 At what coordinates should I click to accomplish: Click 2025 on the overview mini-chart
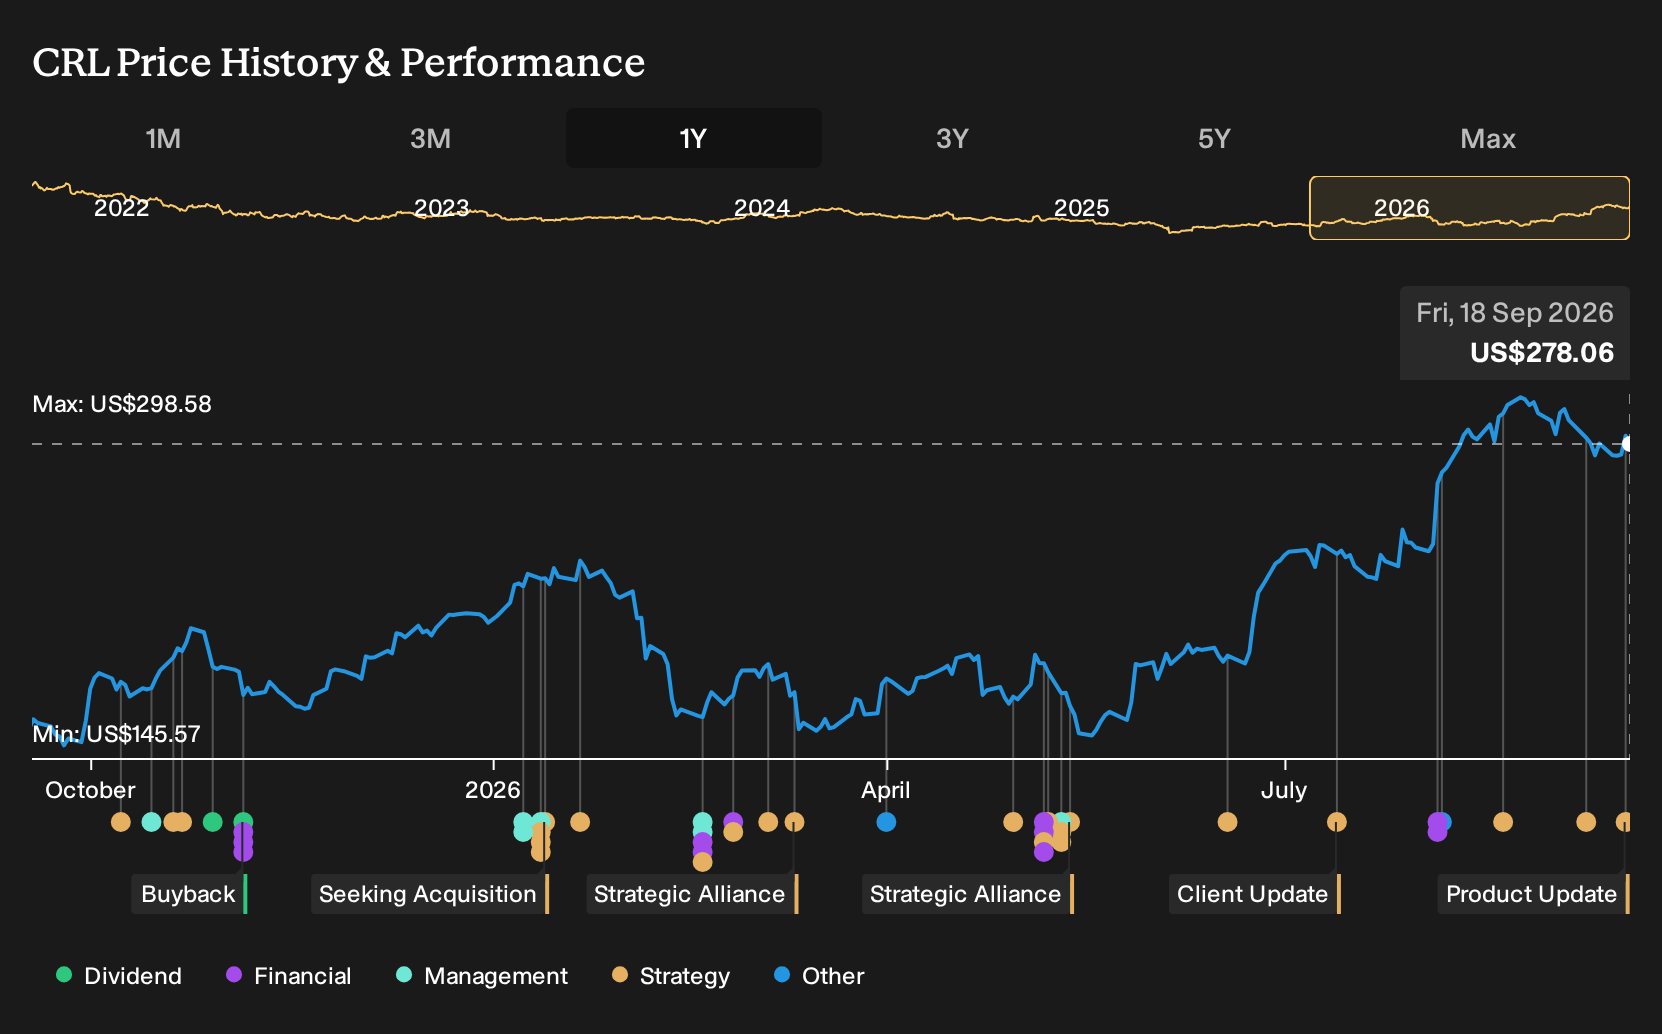[x=1081, y=208]
